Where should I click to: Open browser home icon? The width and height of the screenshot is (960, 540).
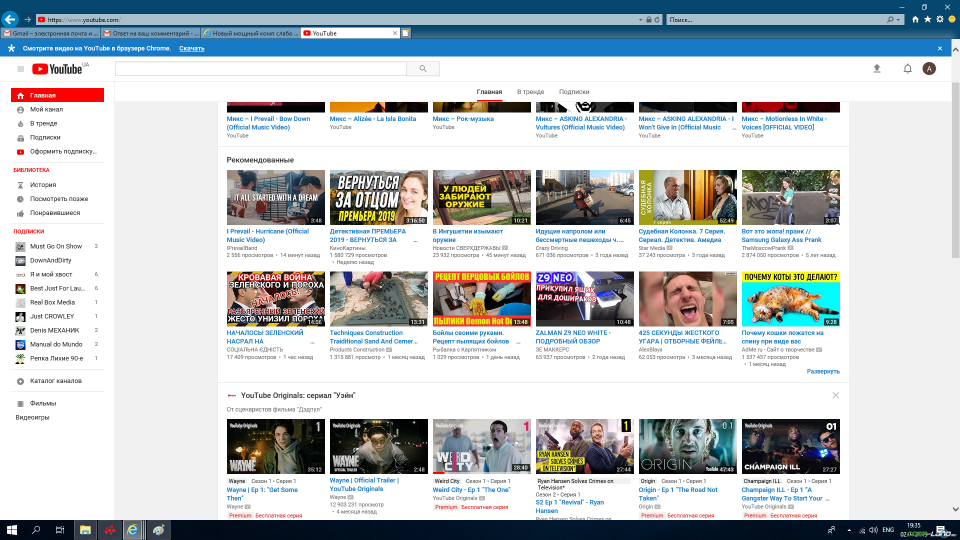(x=915, y=20)
